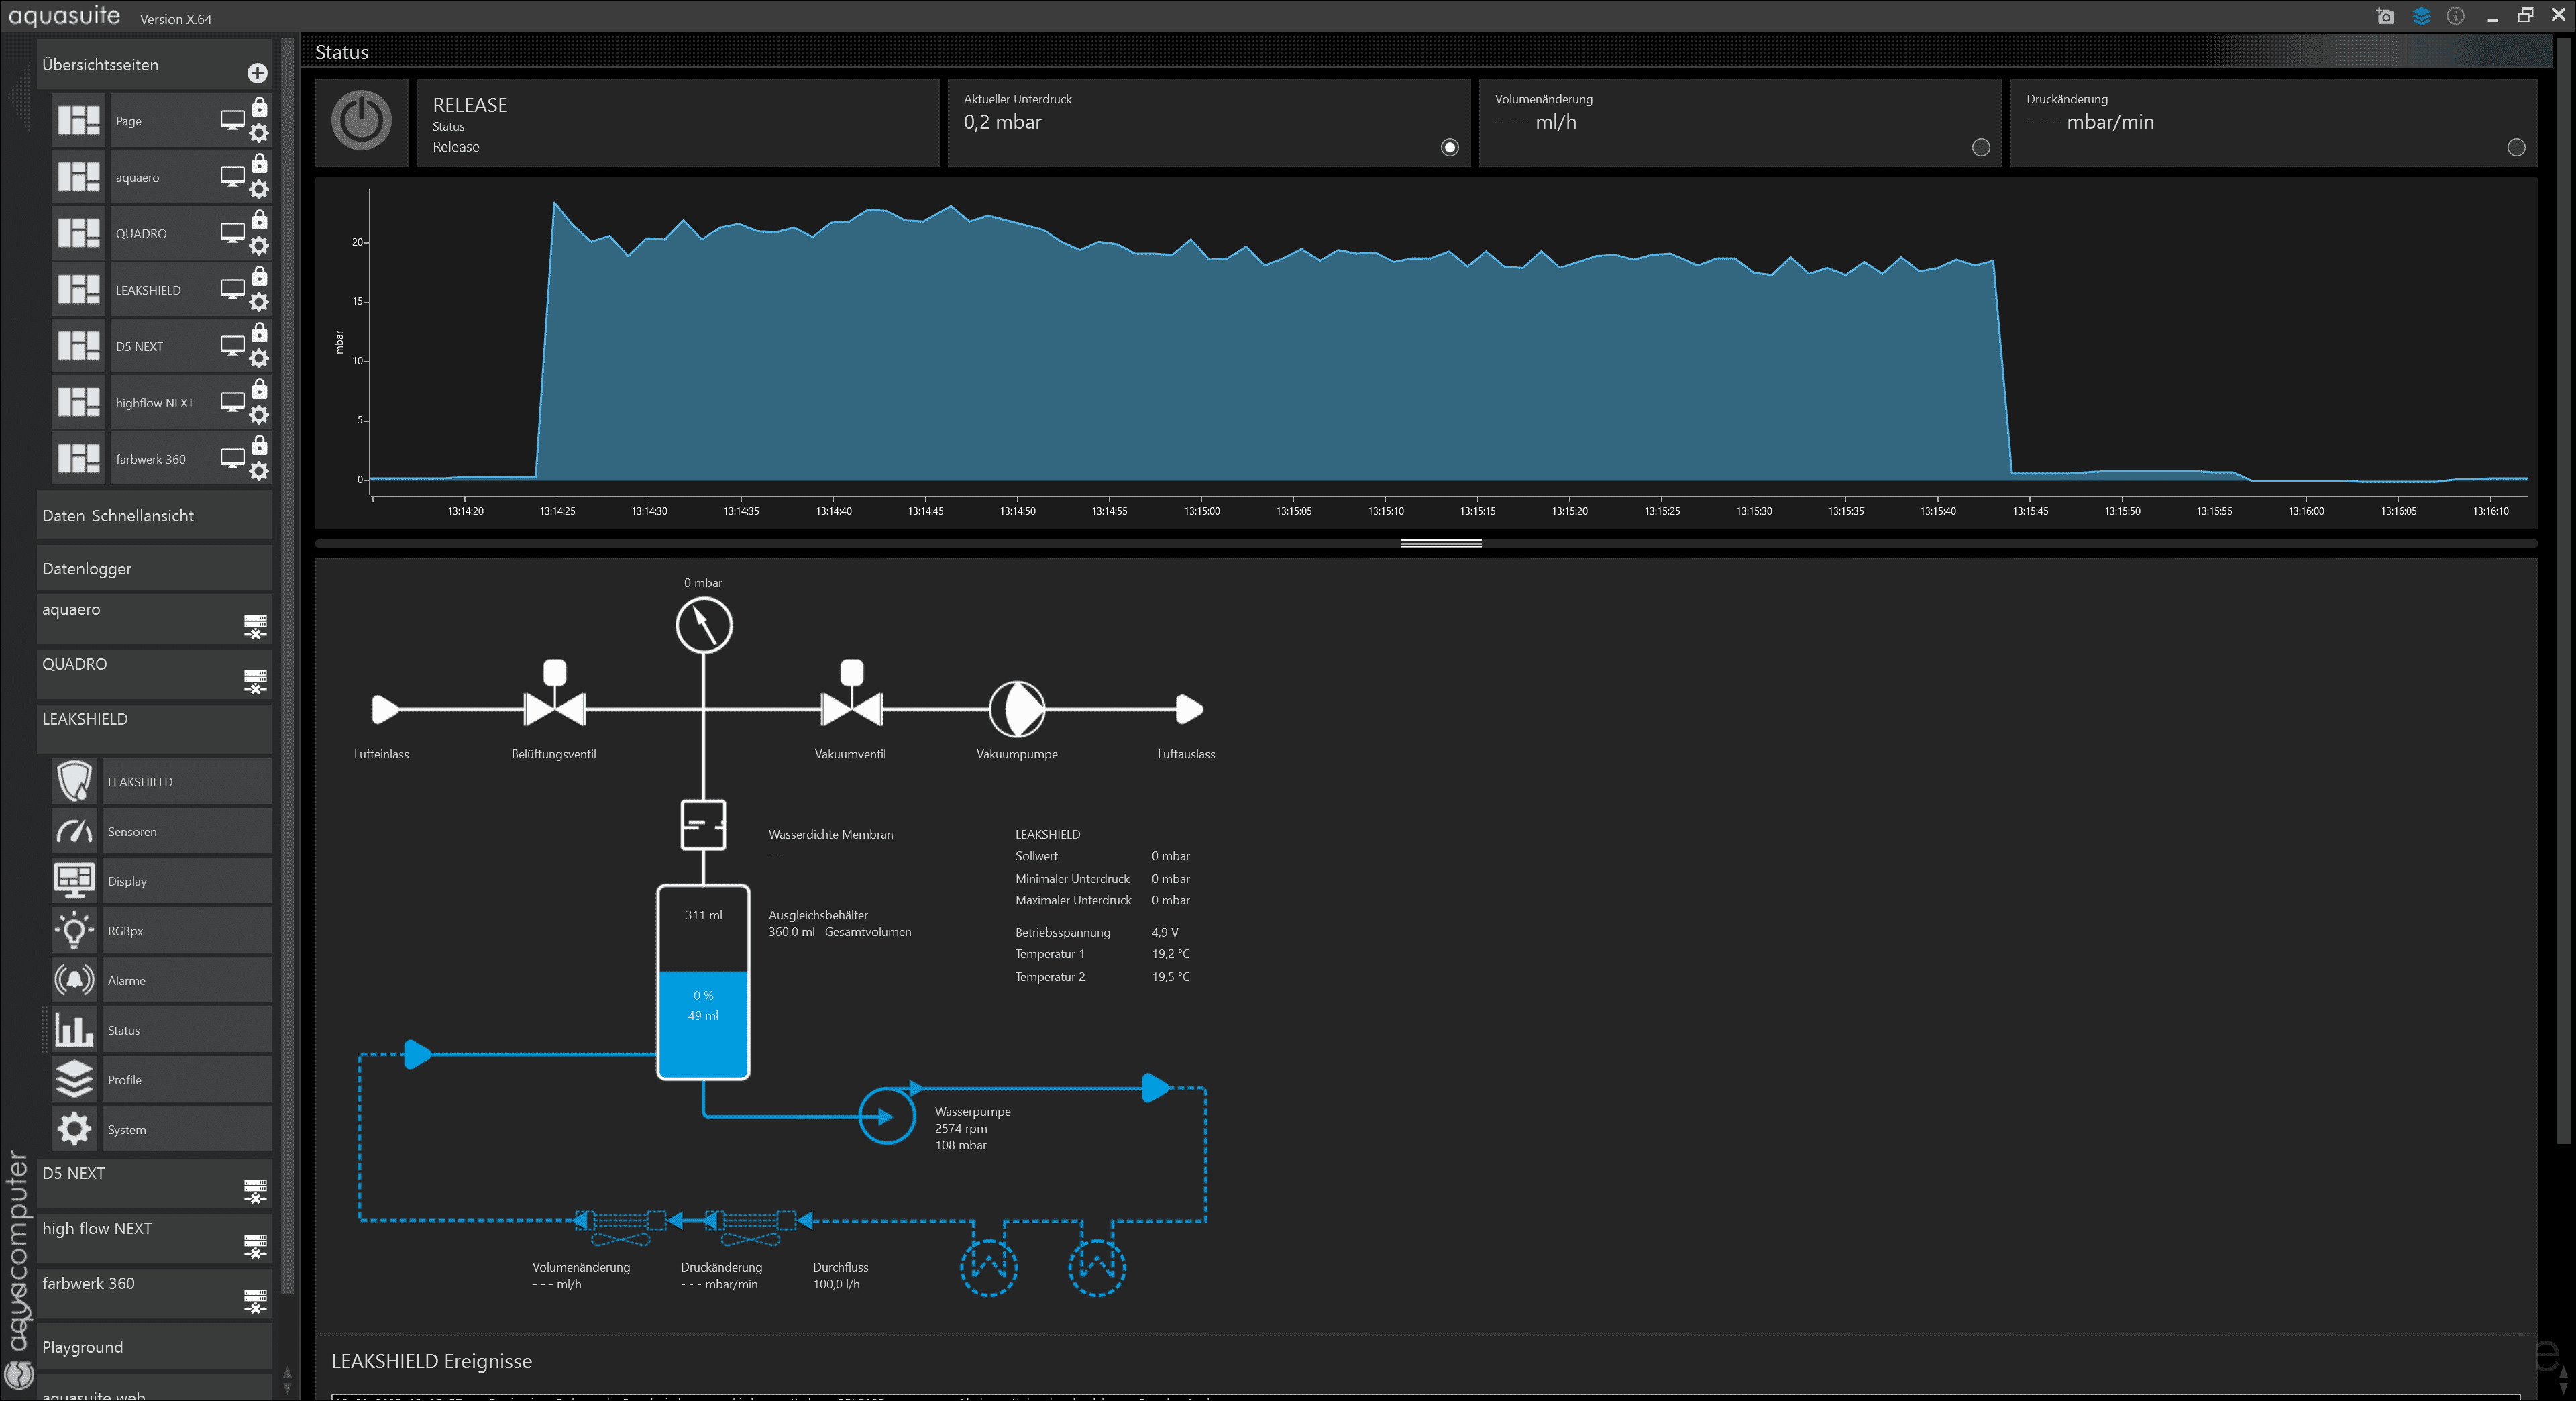Grab the splitter handle below the chart
Image resolution: width=2576 pixels, height=1401 pixels.
click(1441, 544)
